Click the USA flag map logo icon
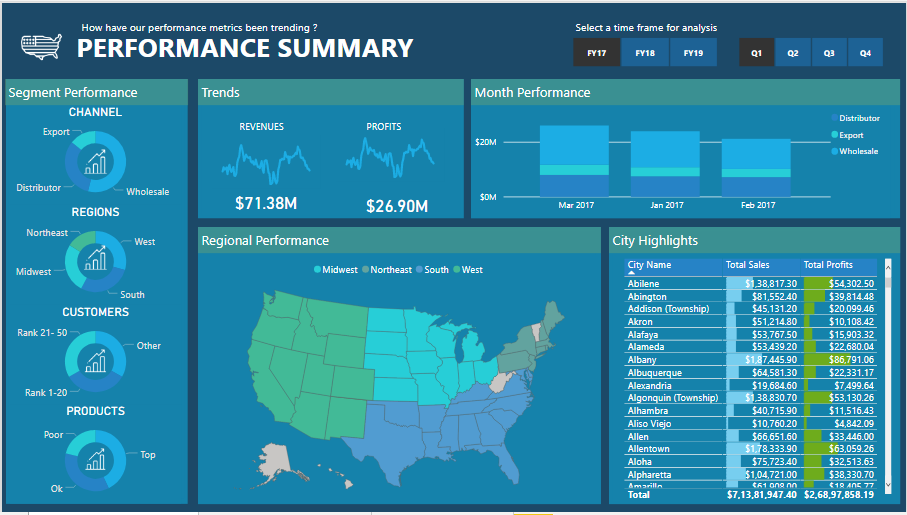The height and width of the screenshot is (515, 907). (41, 45)
